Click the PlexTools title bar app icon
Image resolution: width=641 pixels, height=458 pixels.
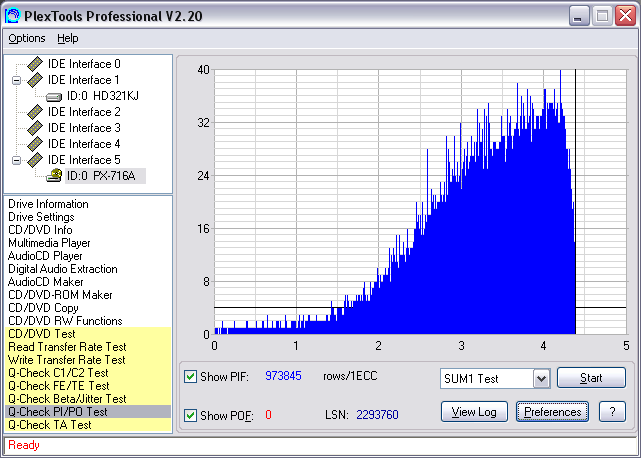(12, 16)
